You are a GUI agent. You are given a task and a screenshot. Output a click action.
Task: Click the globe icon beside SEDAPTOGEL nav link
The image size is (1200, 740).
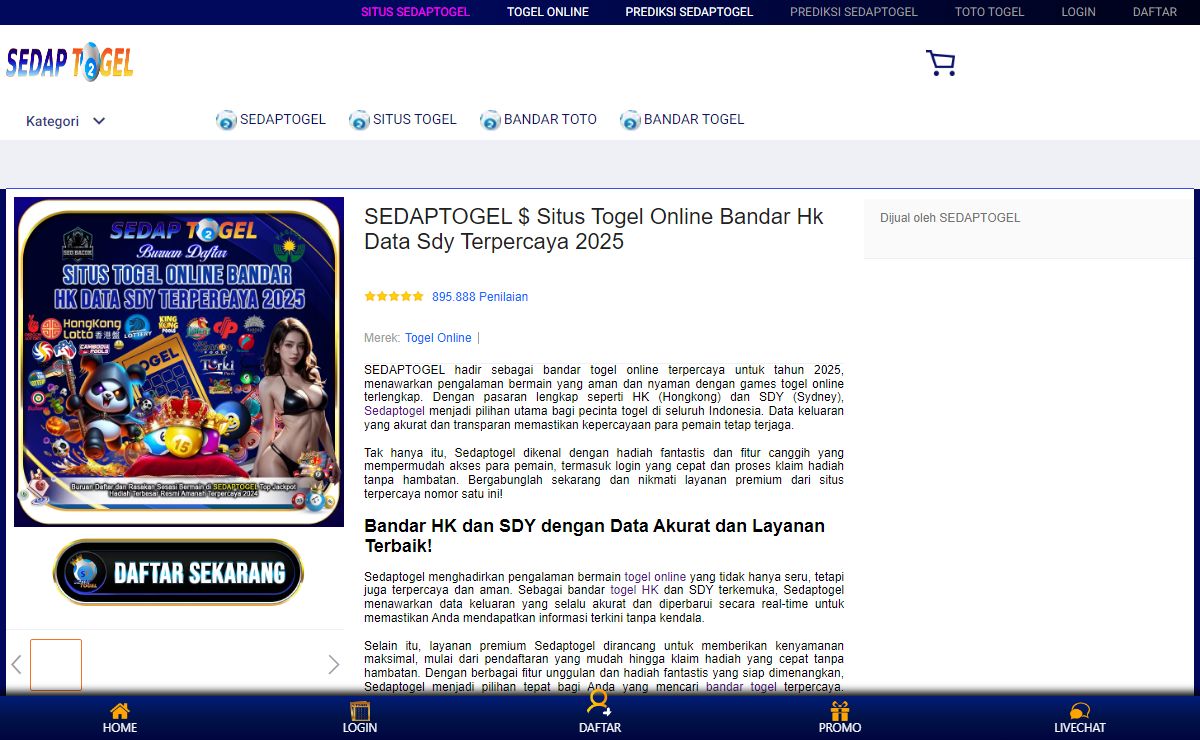[226, 120]
